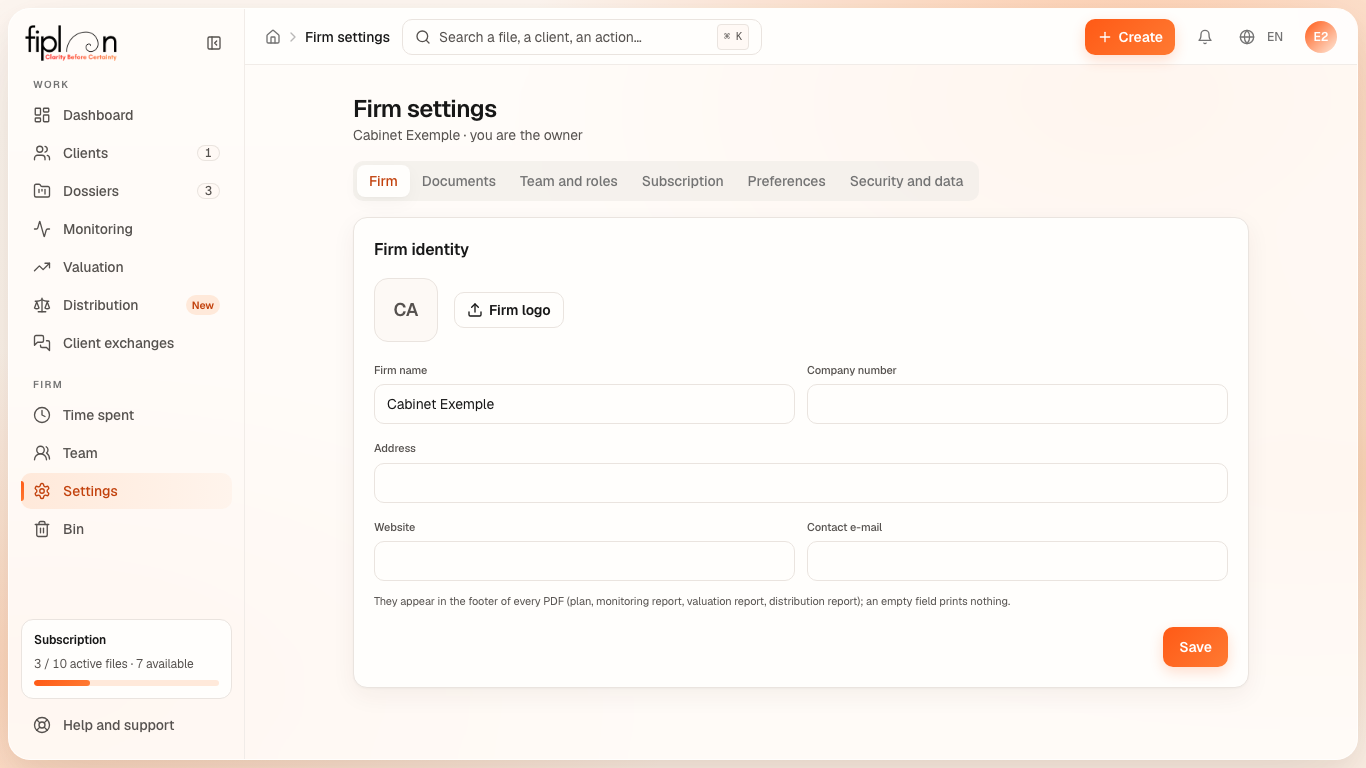
Task: Click the Time spent clock icon
Action: (x=42, y=415)
